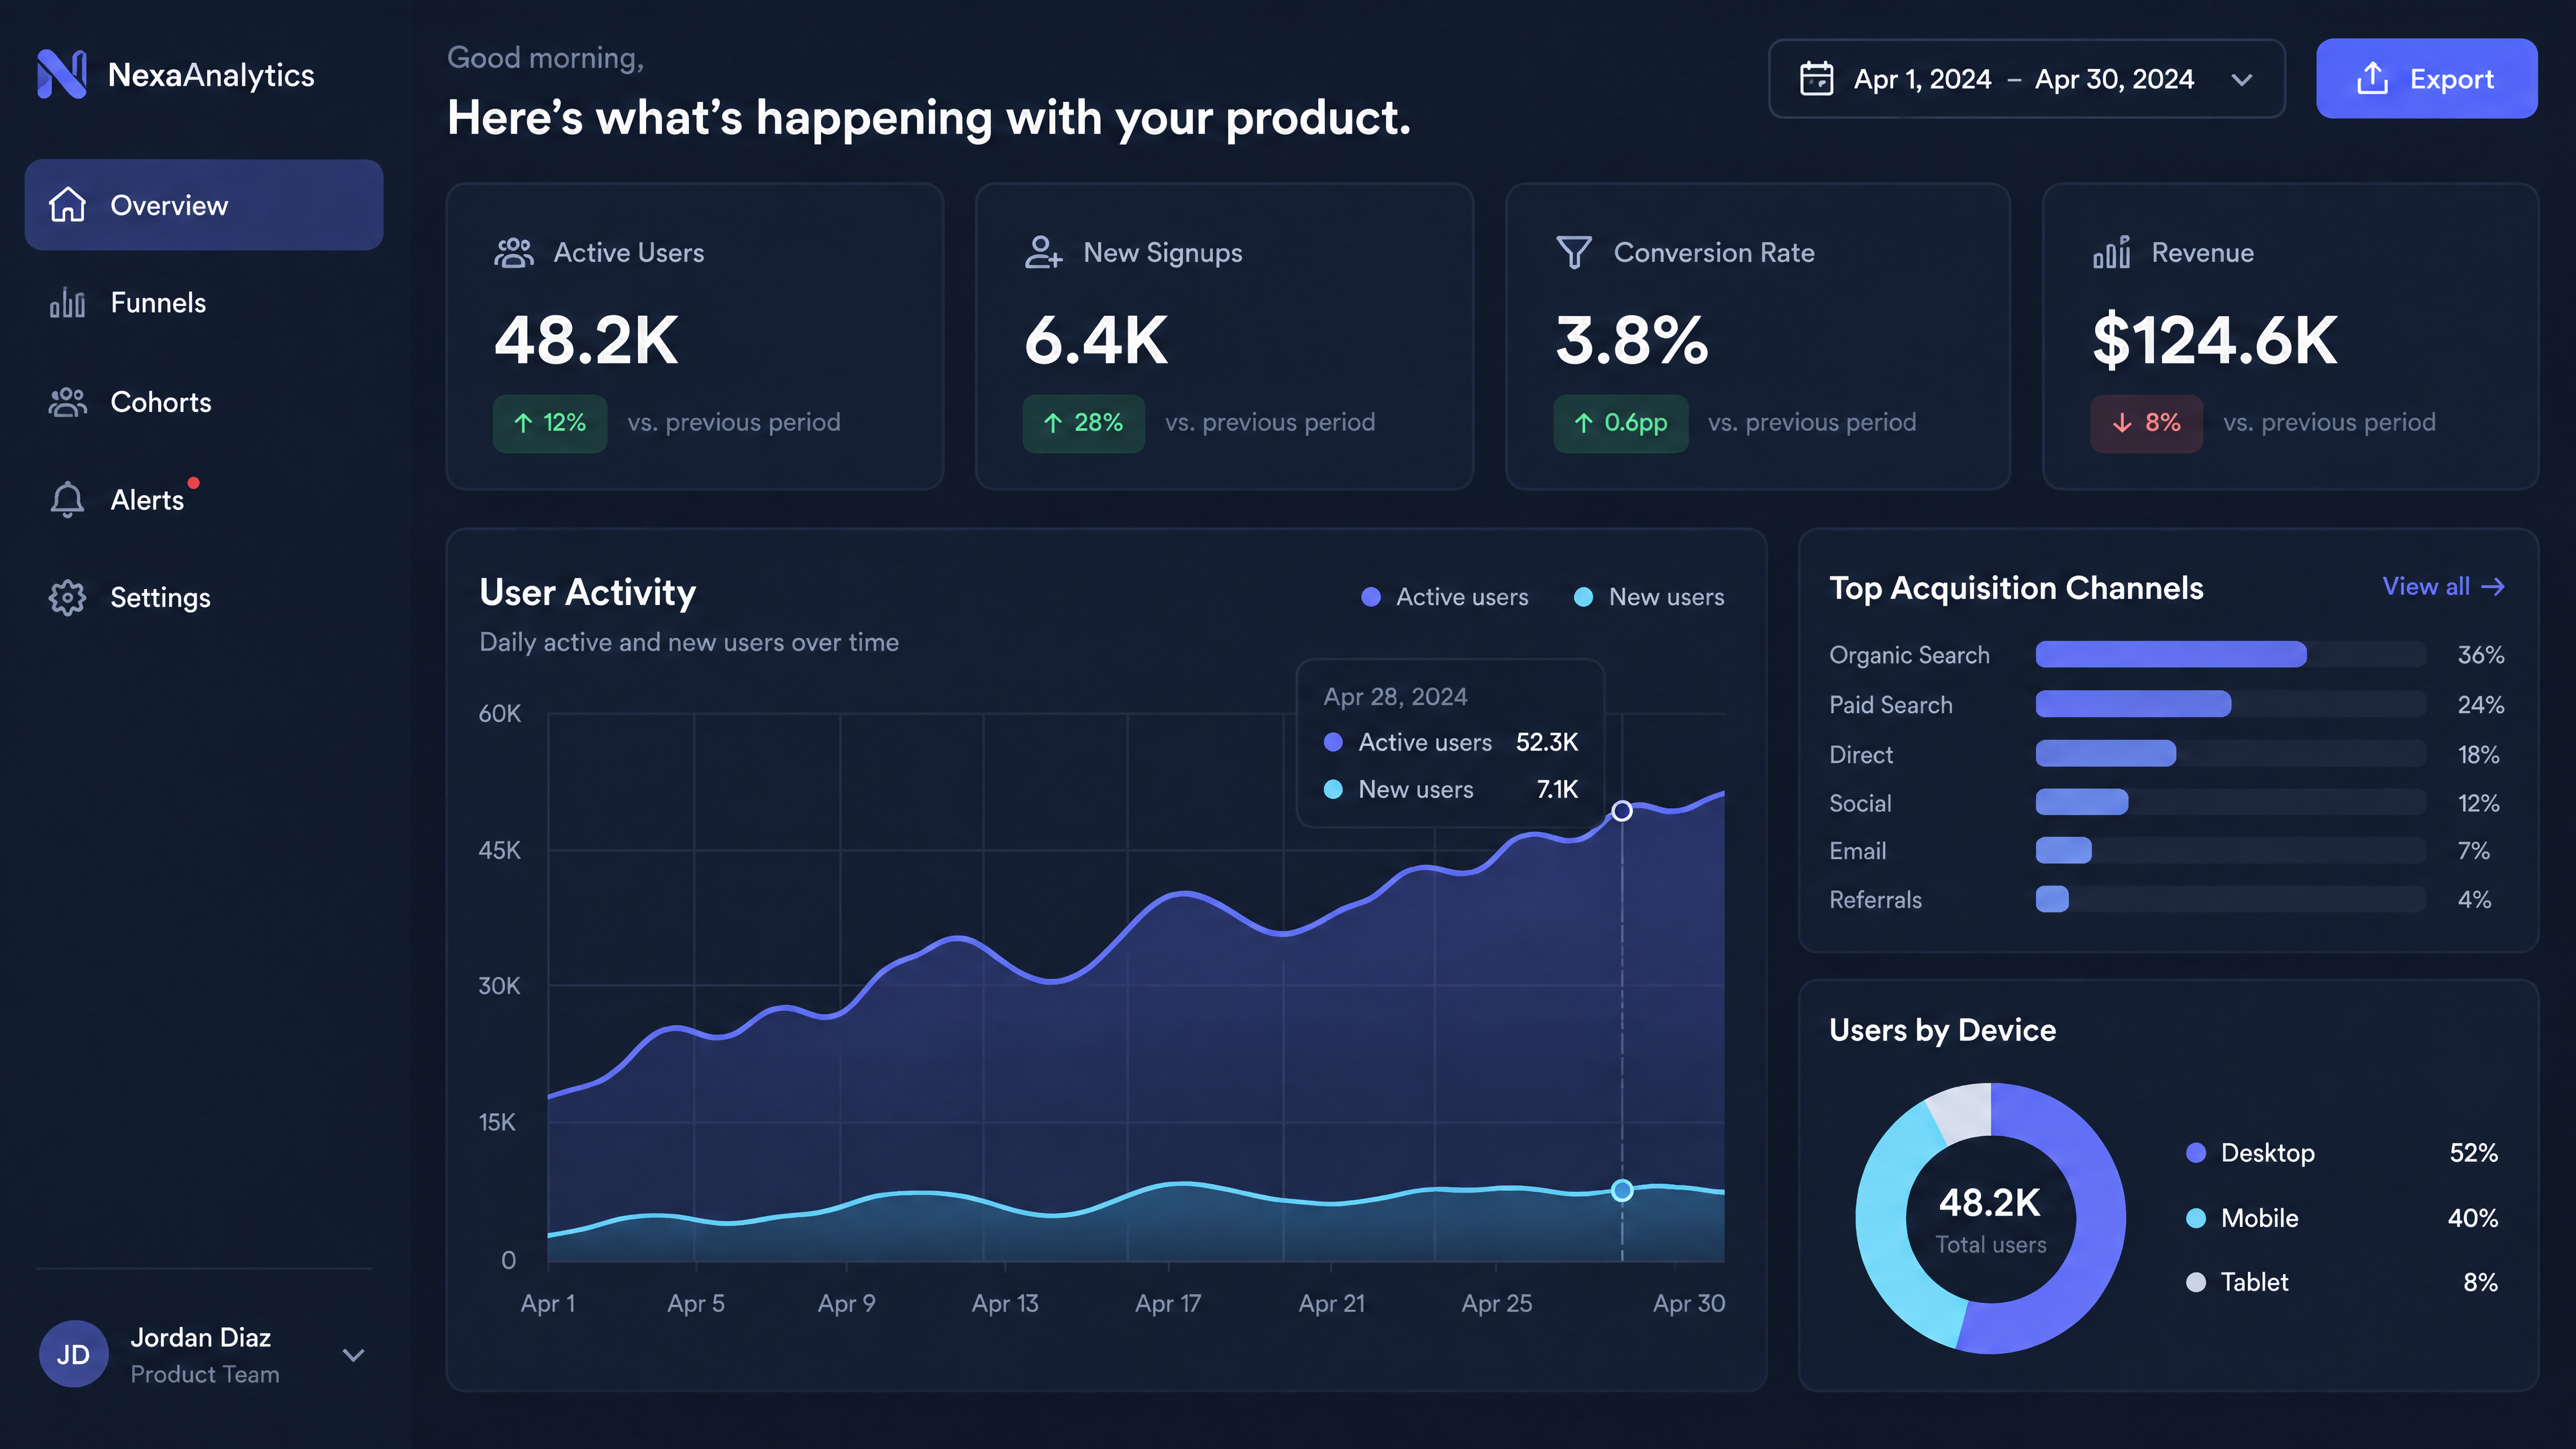Click the calendar icon in date picker
The image size is (2576, 1449).
pyautogui.click(x=1816, y=78)
